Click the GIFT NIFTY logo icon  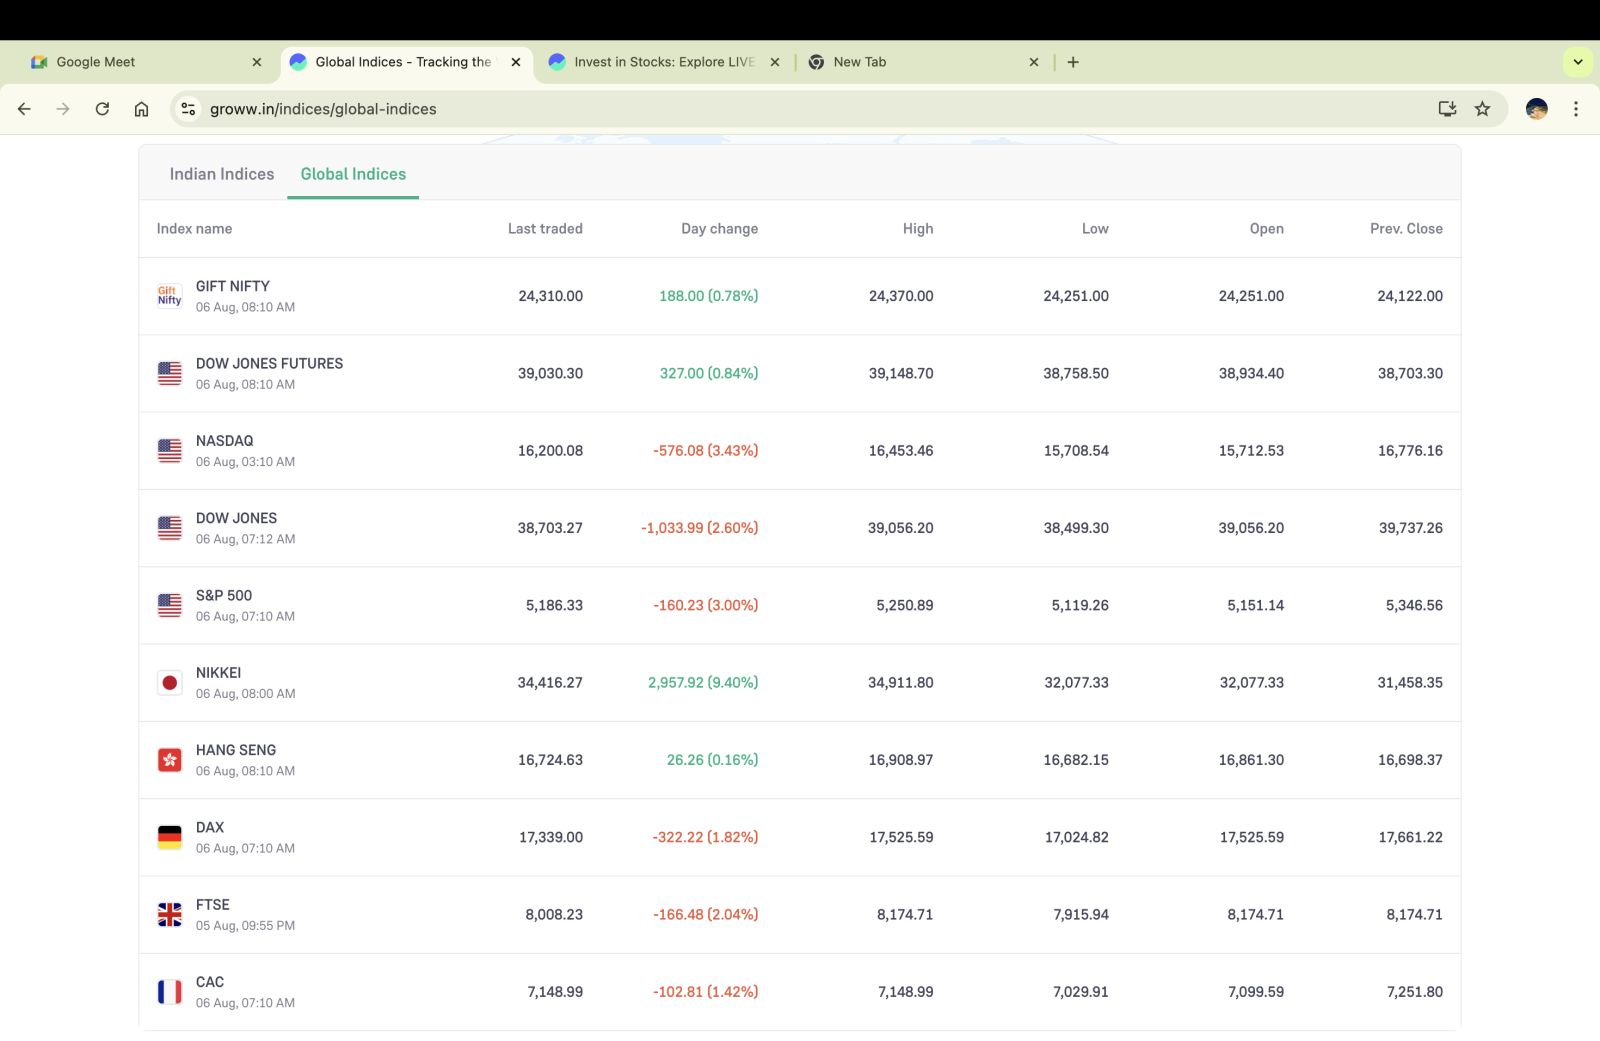(x=170, y=296)
